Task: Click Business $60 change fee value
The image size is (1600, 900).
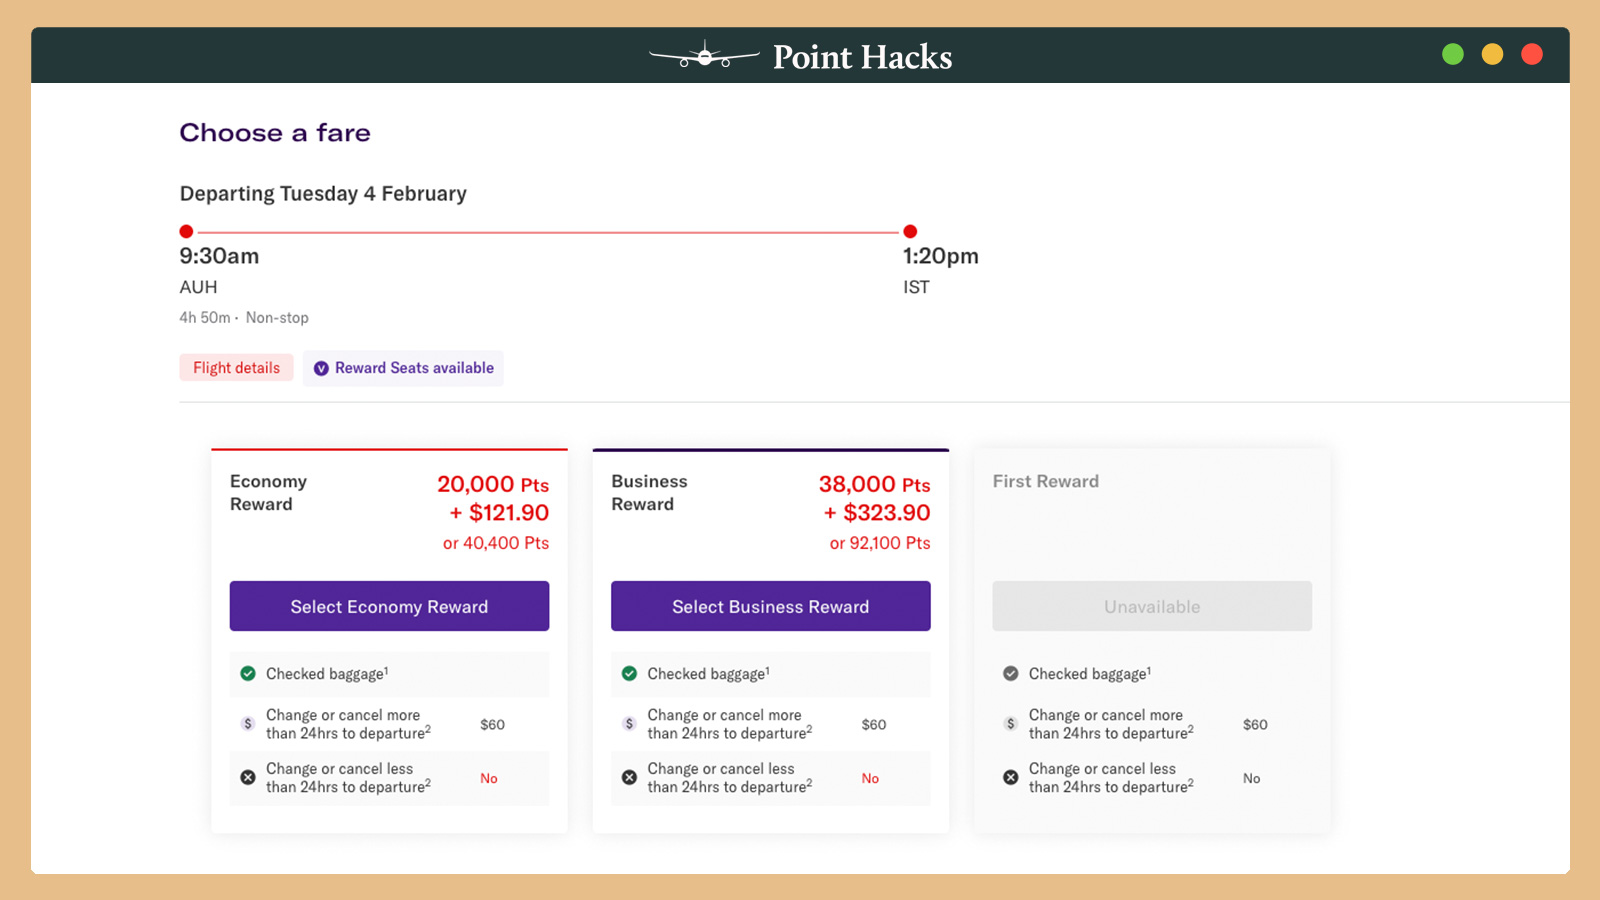Action: pos(874,724)
